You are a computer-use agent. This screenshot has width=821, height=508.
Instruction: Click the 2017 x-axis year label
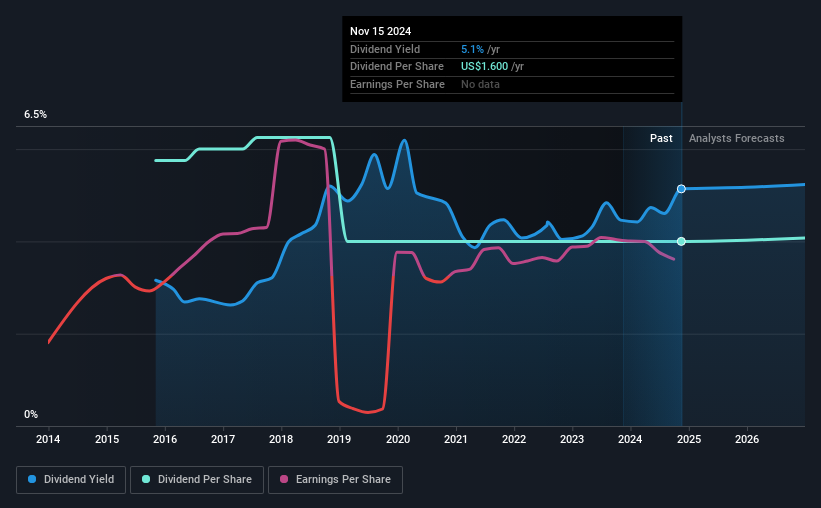pos(223,439)
